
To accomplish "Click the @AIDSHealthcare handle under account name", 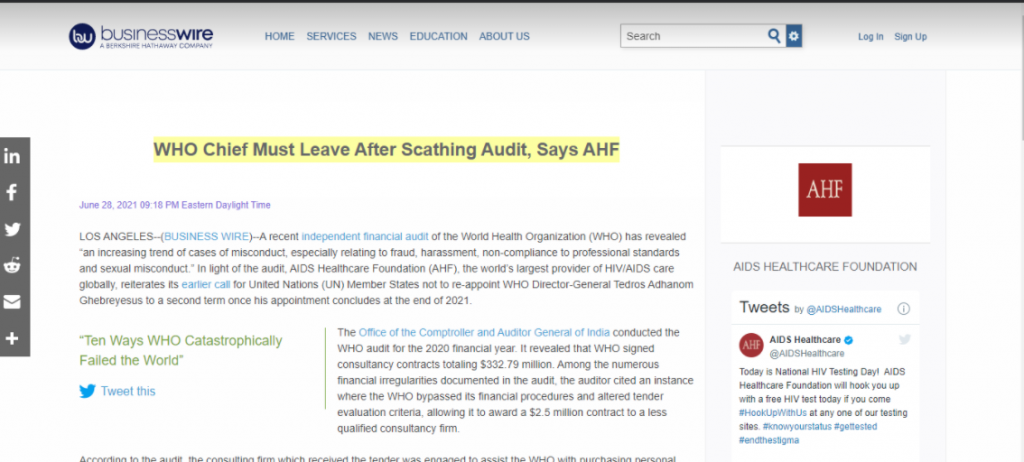I will (807, 354).
